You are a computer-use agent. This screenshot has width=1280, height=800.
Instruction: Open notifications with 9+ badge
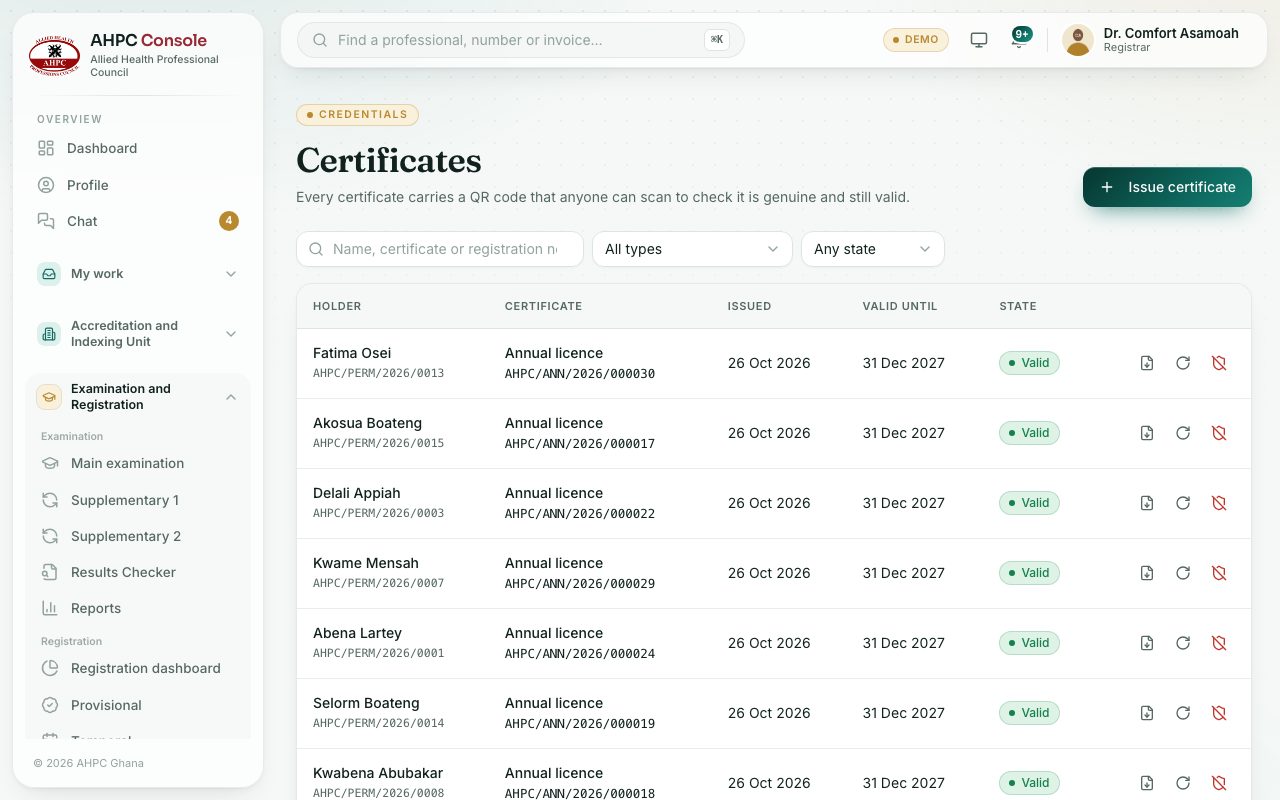(x=1019, y=40)
